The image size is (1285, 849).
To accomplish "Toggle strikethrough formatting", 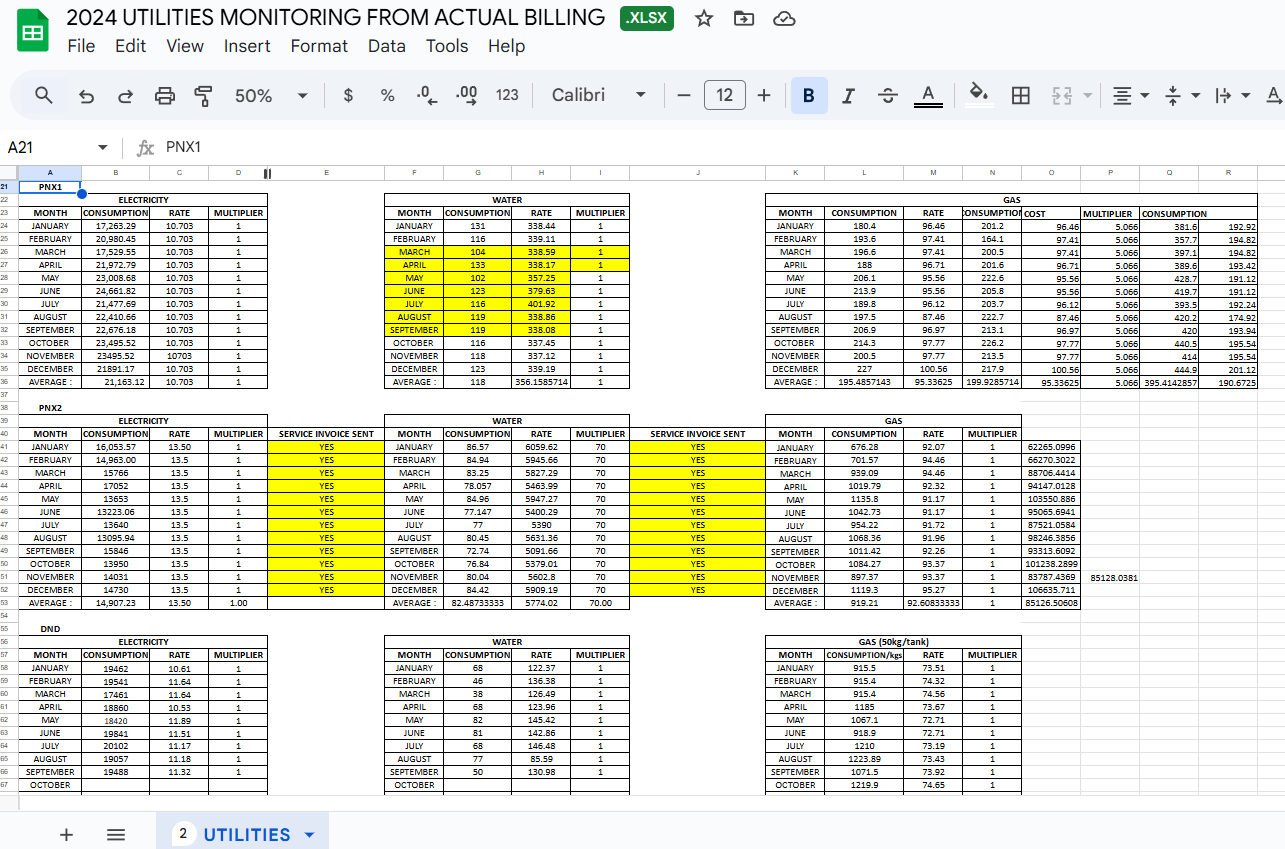I will pyautogui.click(x=888, y=95).
